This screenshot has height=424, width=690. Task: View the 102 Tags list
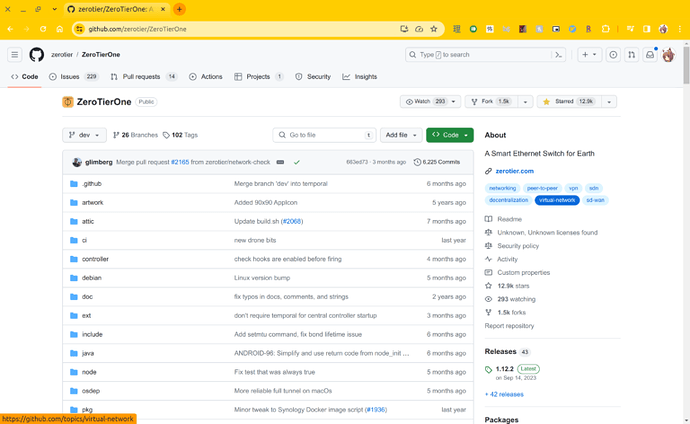click(x=180, y=135)
